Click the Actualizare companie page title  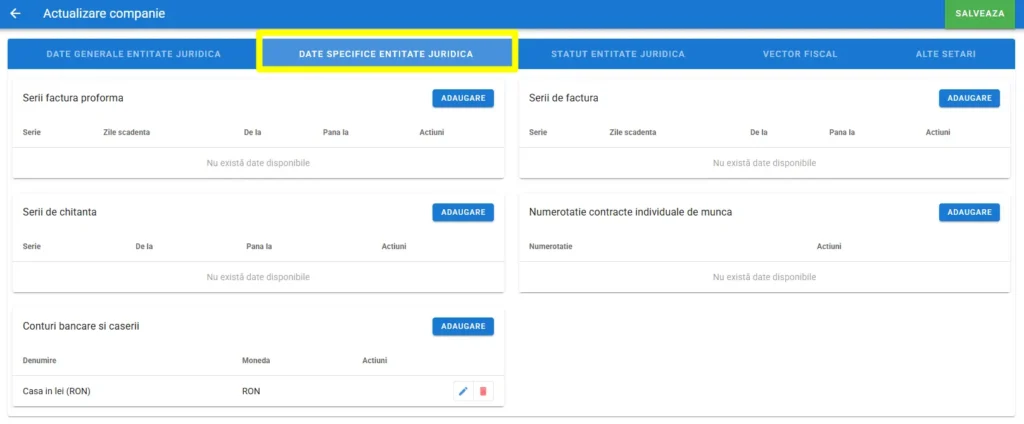[104, 14]
